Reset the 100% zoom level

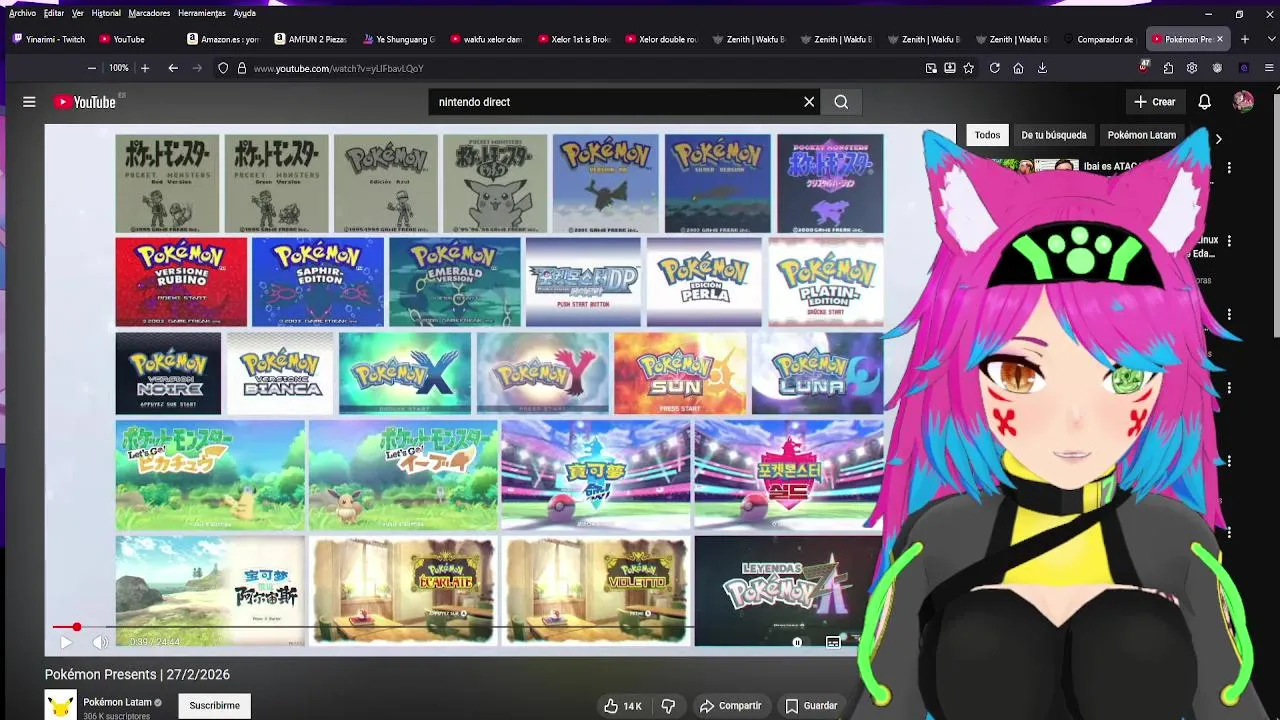coord(119,68)
